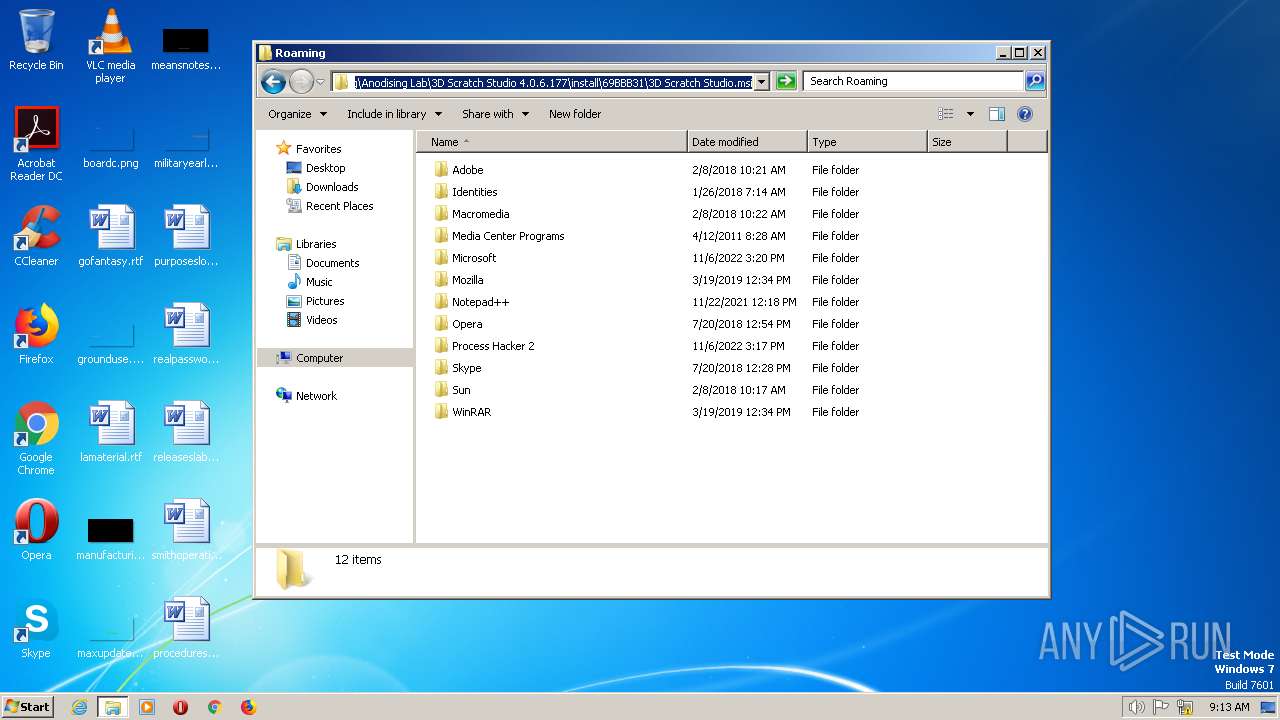1280x720 pixels.
Task: Click the Chrome taskbar icon
Action: (x=214, y=707)
